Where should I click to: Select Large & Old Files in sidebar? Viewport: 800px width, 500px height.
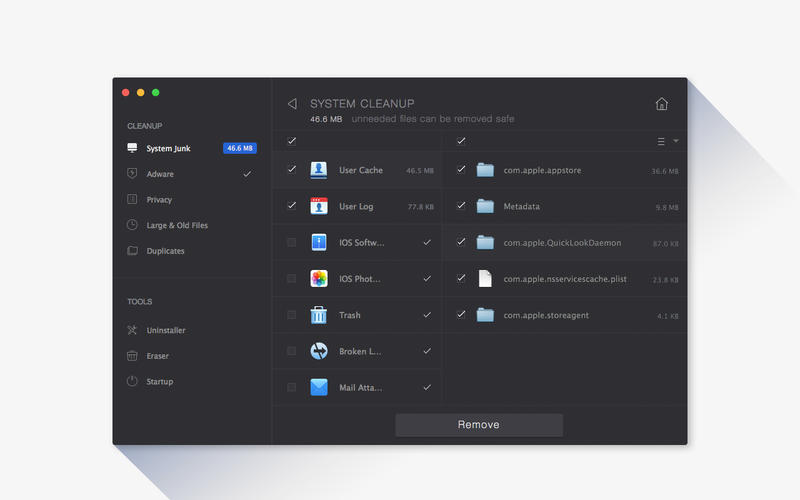[177, 225]
